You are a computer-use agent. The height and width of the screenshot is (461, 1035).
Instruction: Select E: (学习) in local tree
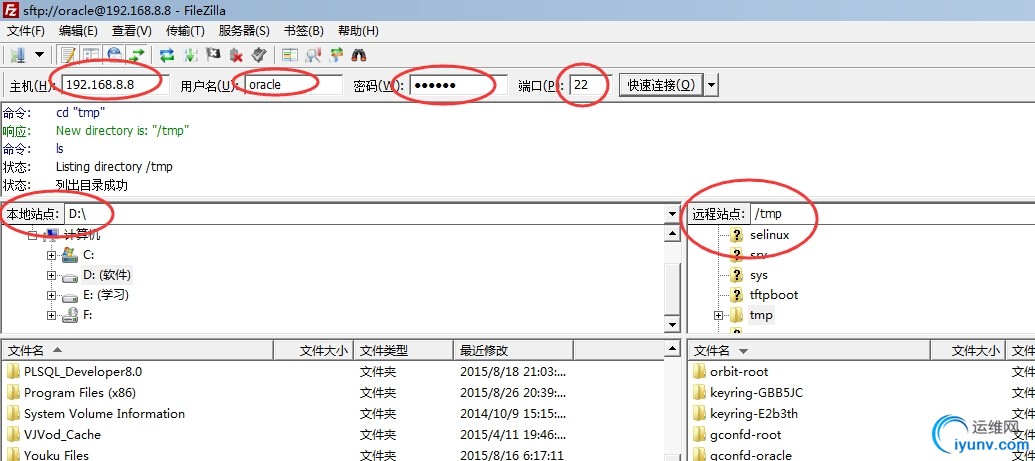pos(106,295)
